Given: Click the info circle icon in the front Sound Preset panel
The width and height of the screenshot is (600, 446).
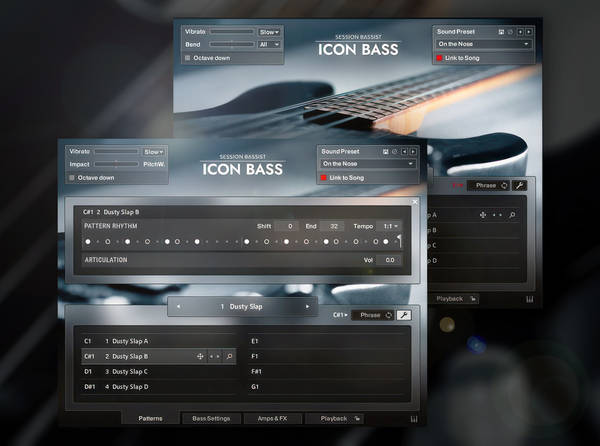Looking at the screenshot, I should click(x=395, y=152).
